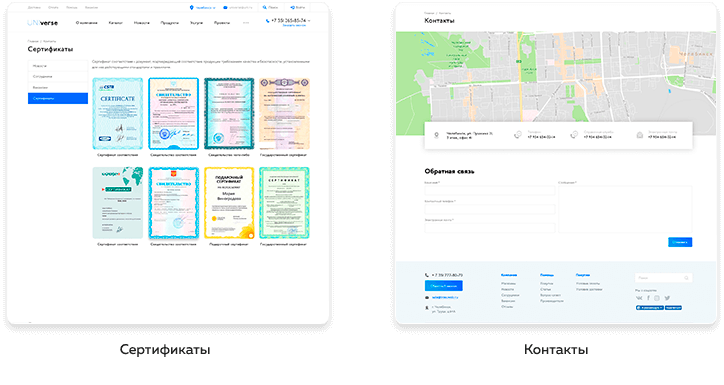Click the Покупки footer column heading
This screenshot has width=724, height=385.
click(583, 275)
